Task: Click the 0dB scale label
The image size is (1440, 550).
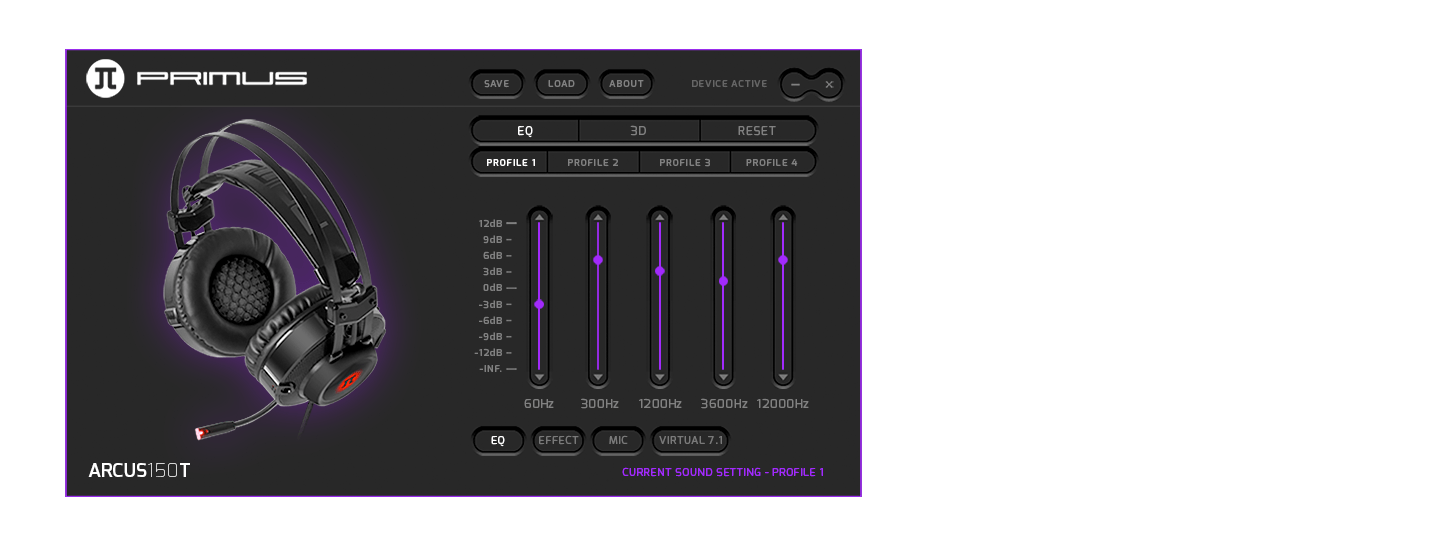Action: pos(492,288)
